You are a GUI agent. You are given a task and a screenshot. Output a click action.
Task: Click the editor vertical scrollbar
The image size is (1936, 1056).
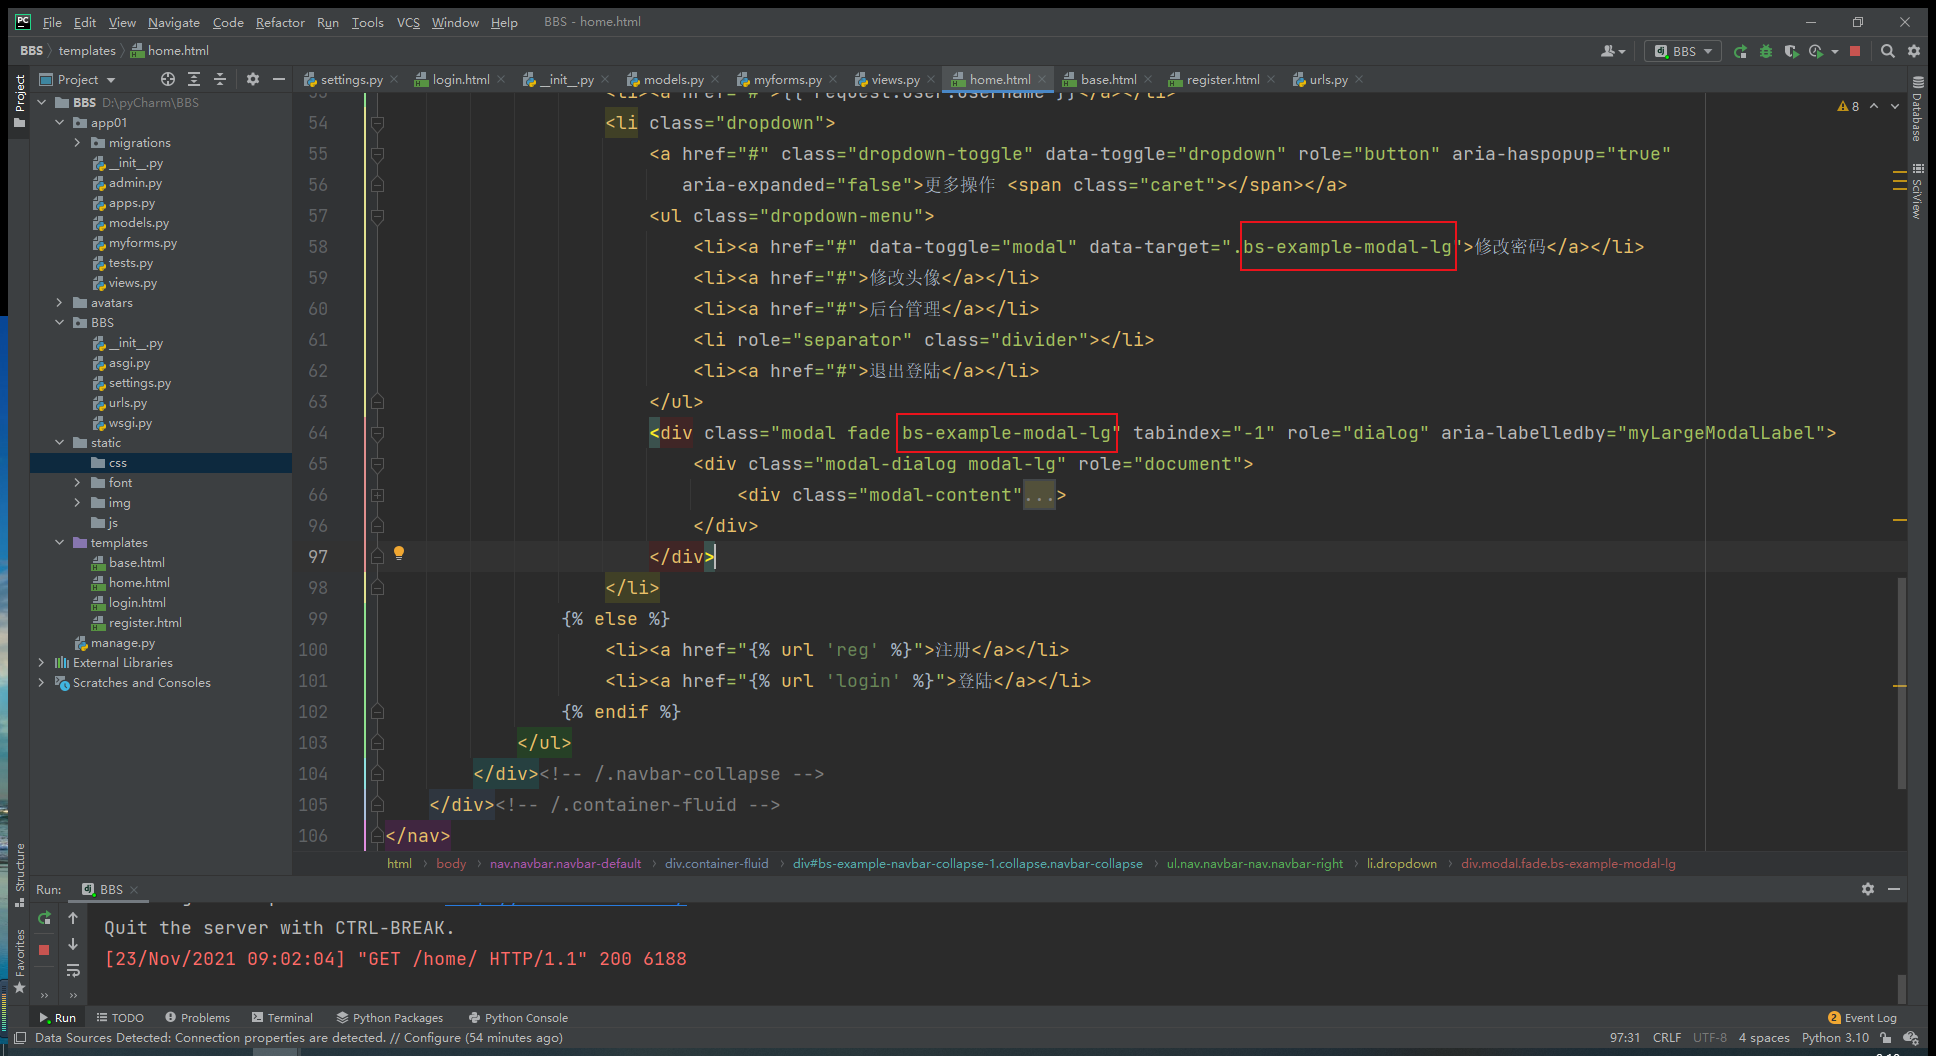click(1901, 684)
